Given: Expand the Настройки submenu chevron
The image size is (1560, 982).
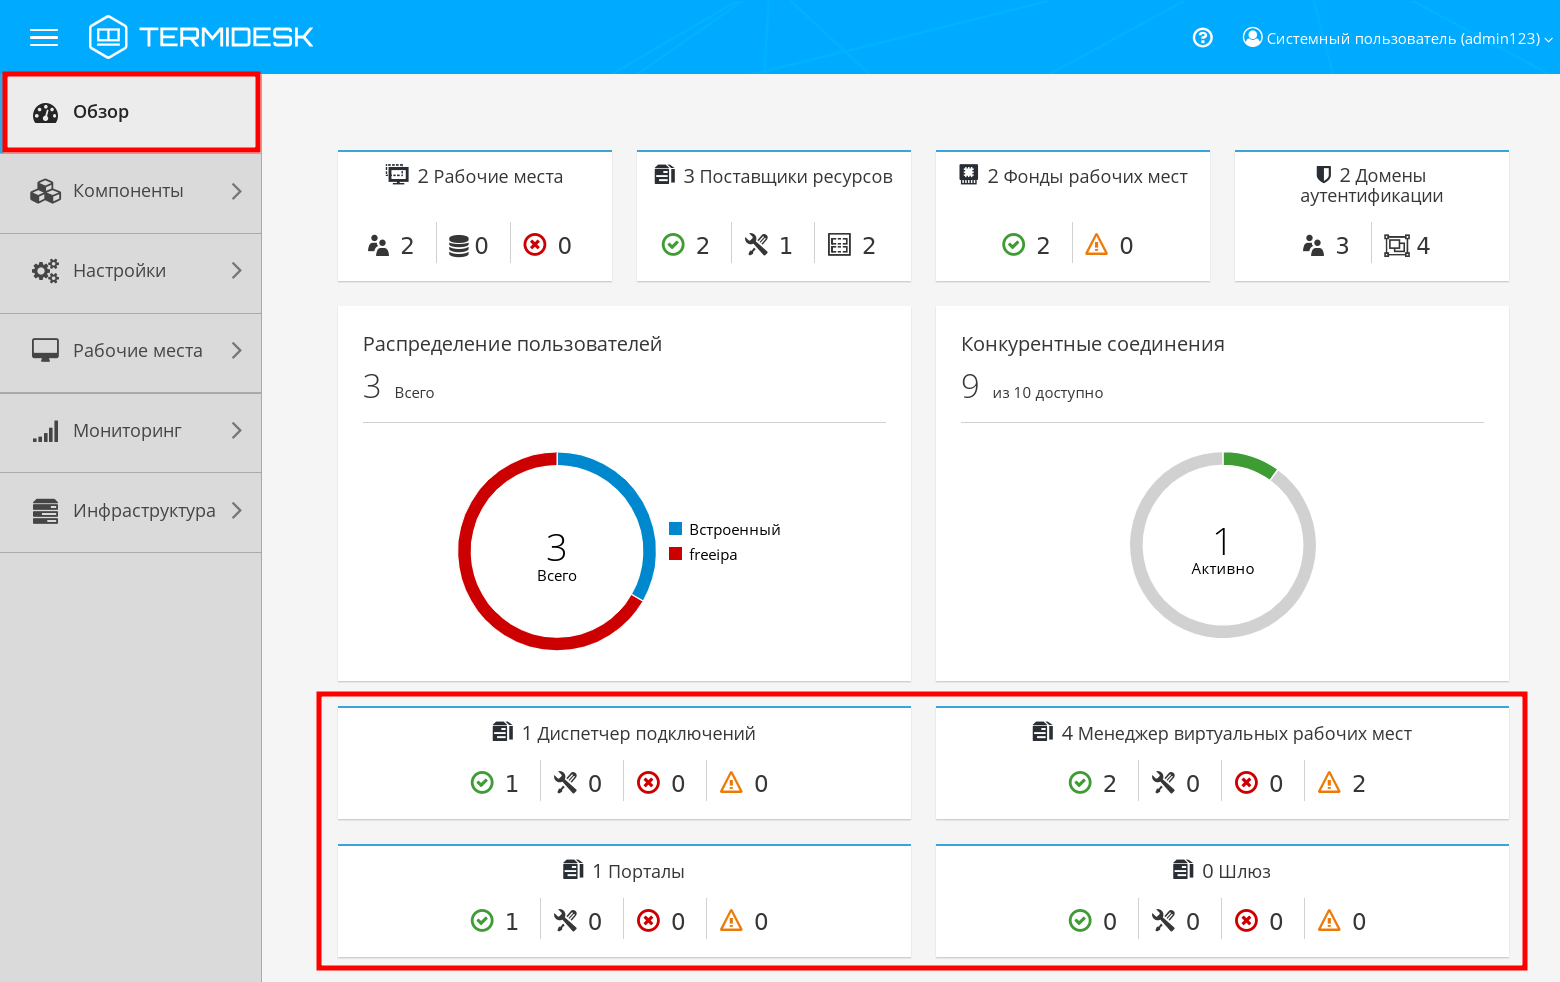Looking at the screenshot, I should click(x=237, y=271).
